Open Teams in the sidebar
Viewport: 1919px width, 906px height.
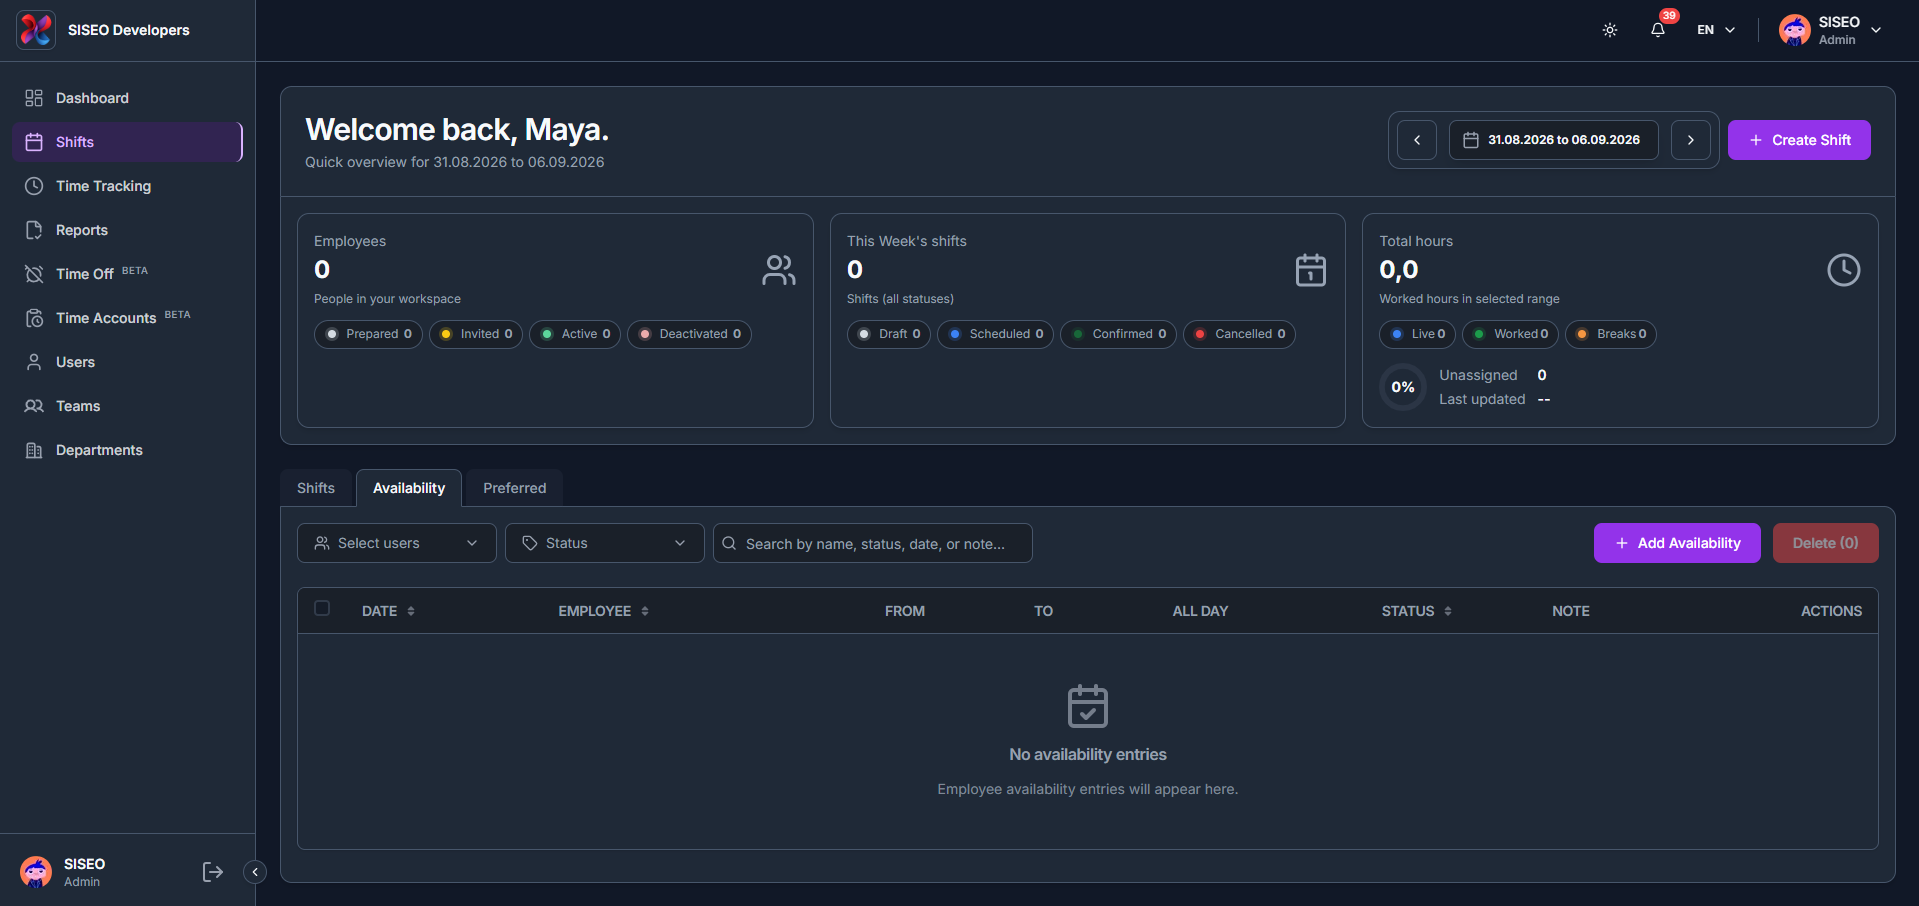coord(128,406)
